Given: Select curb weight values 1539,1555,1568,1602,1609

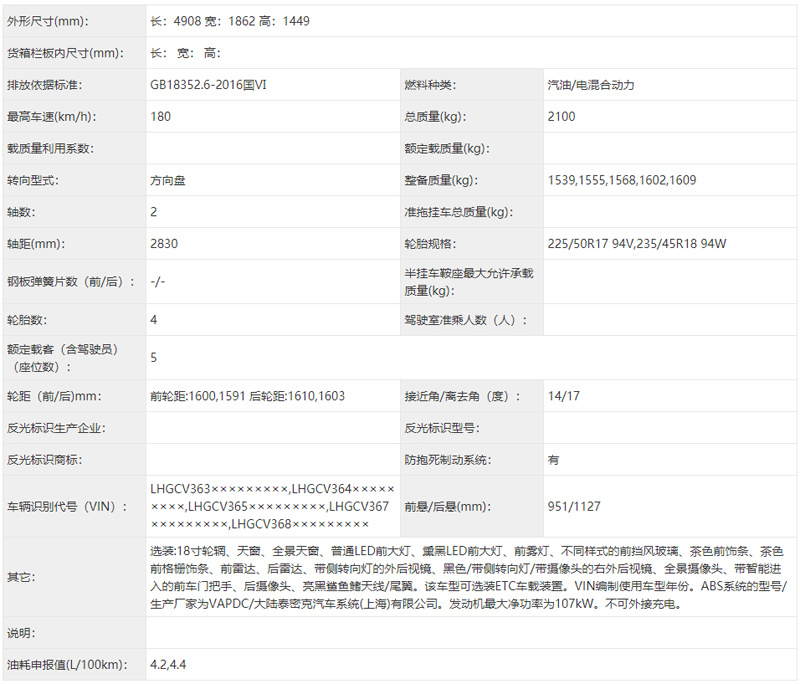Looking at the screenshot, I should pyautogui.click(x=621, y=180).
